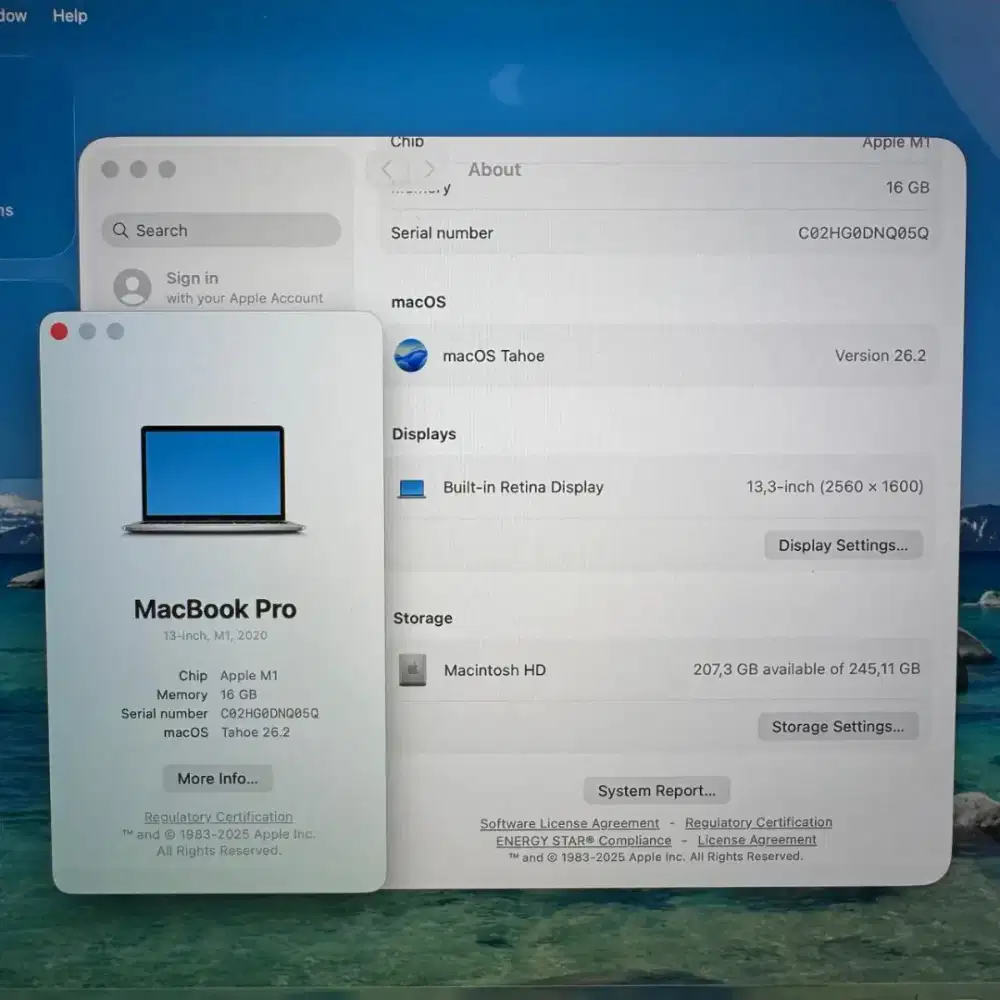Open Display Settings
Viewport: 1000px width, 1000px height.
pyautogui.click(x=843, y=545)
